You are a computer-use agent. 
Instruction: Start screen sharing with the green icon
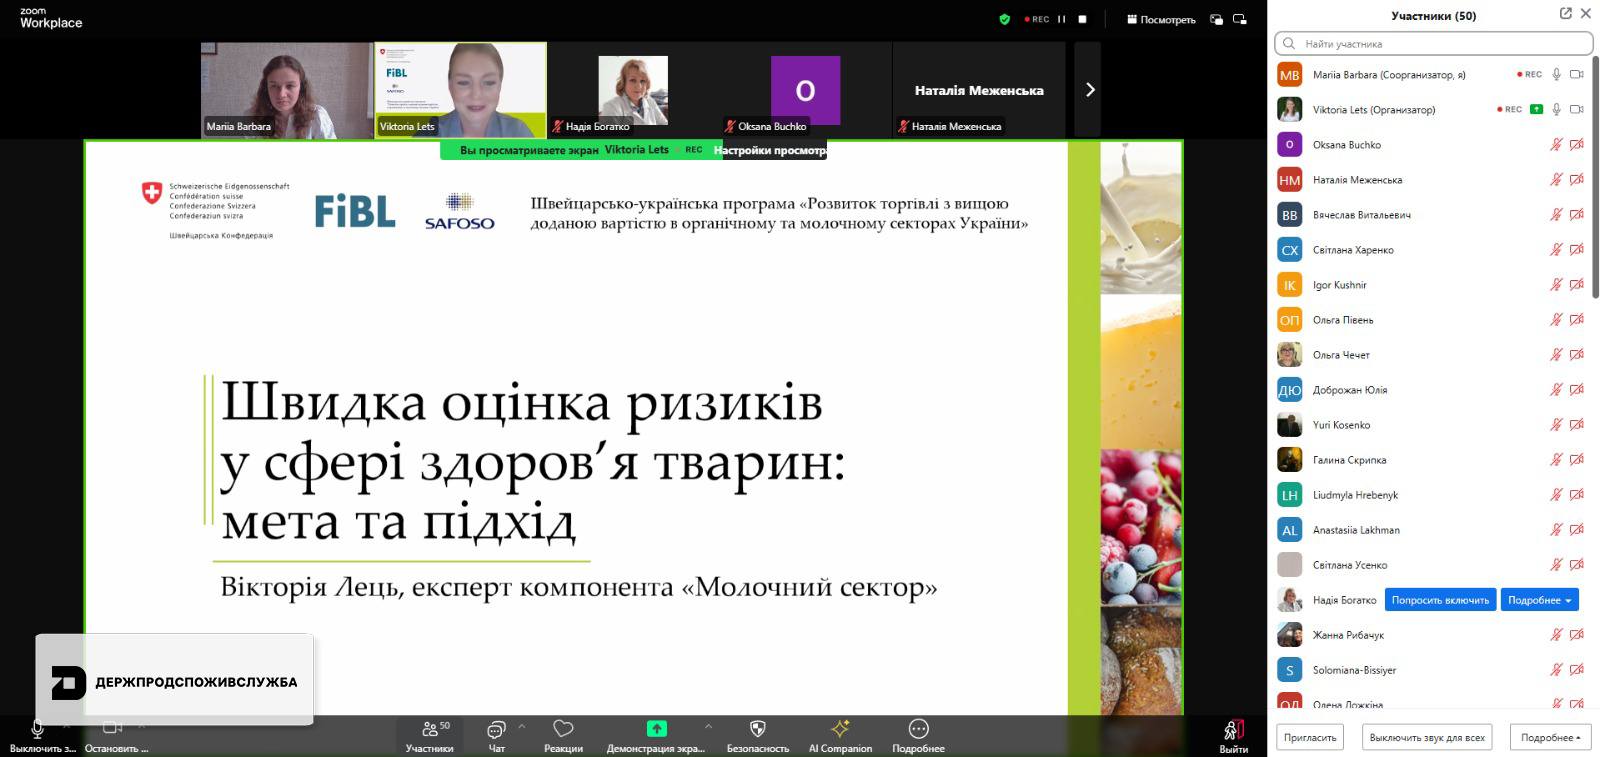coord(656,729)
